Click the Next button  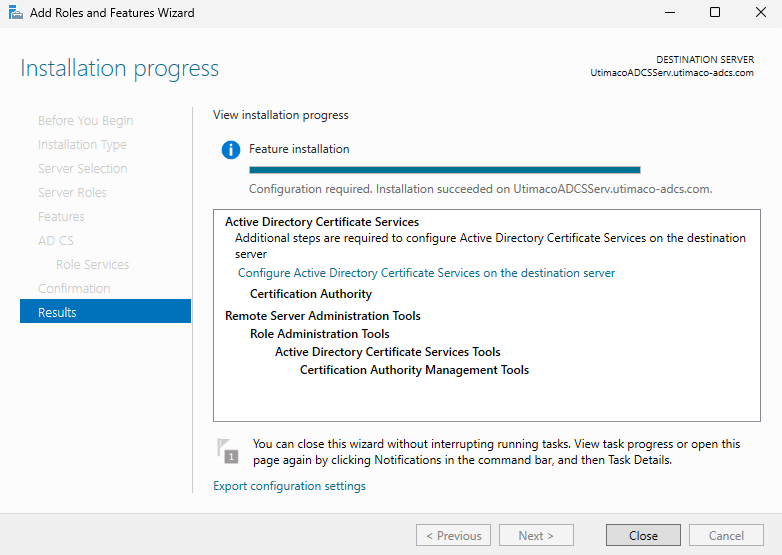pyautogui.click(x=536, y=535)
